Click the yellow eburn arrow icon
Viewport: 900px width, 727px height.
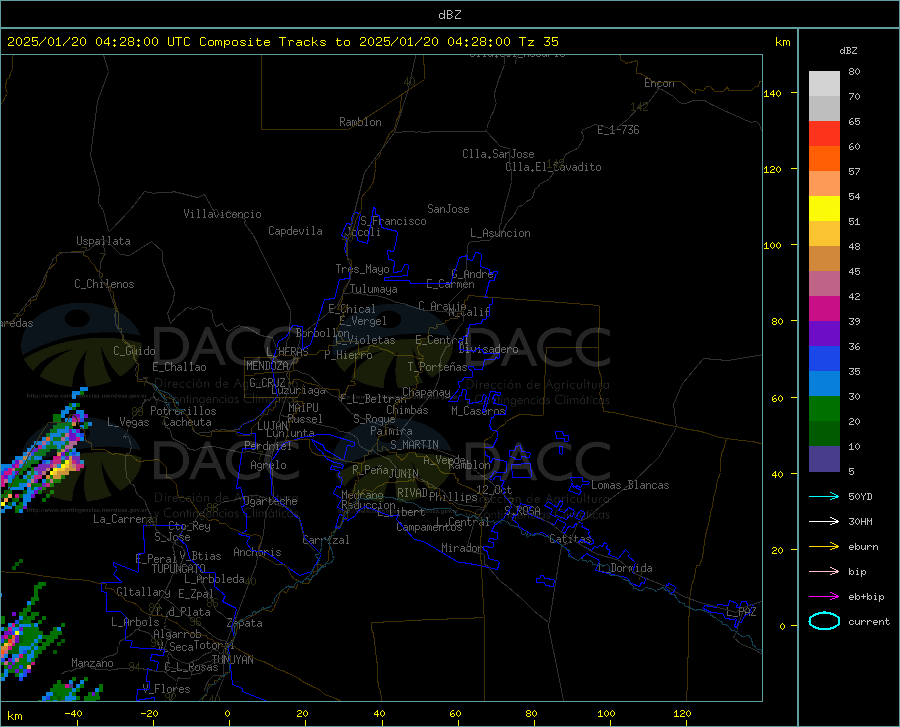click(x=824, y=547)
